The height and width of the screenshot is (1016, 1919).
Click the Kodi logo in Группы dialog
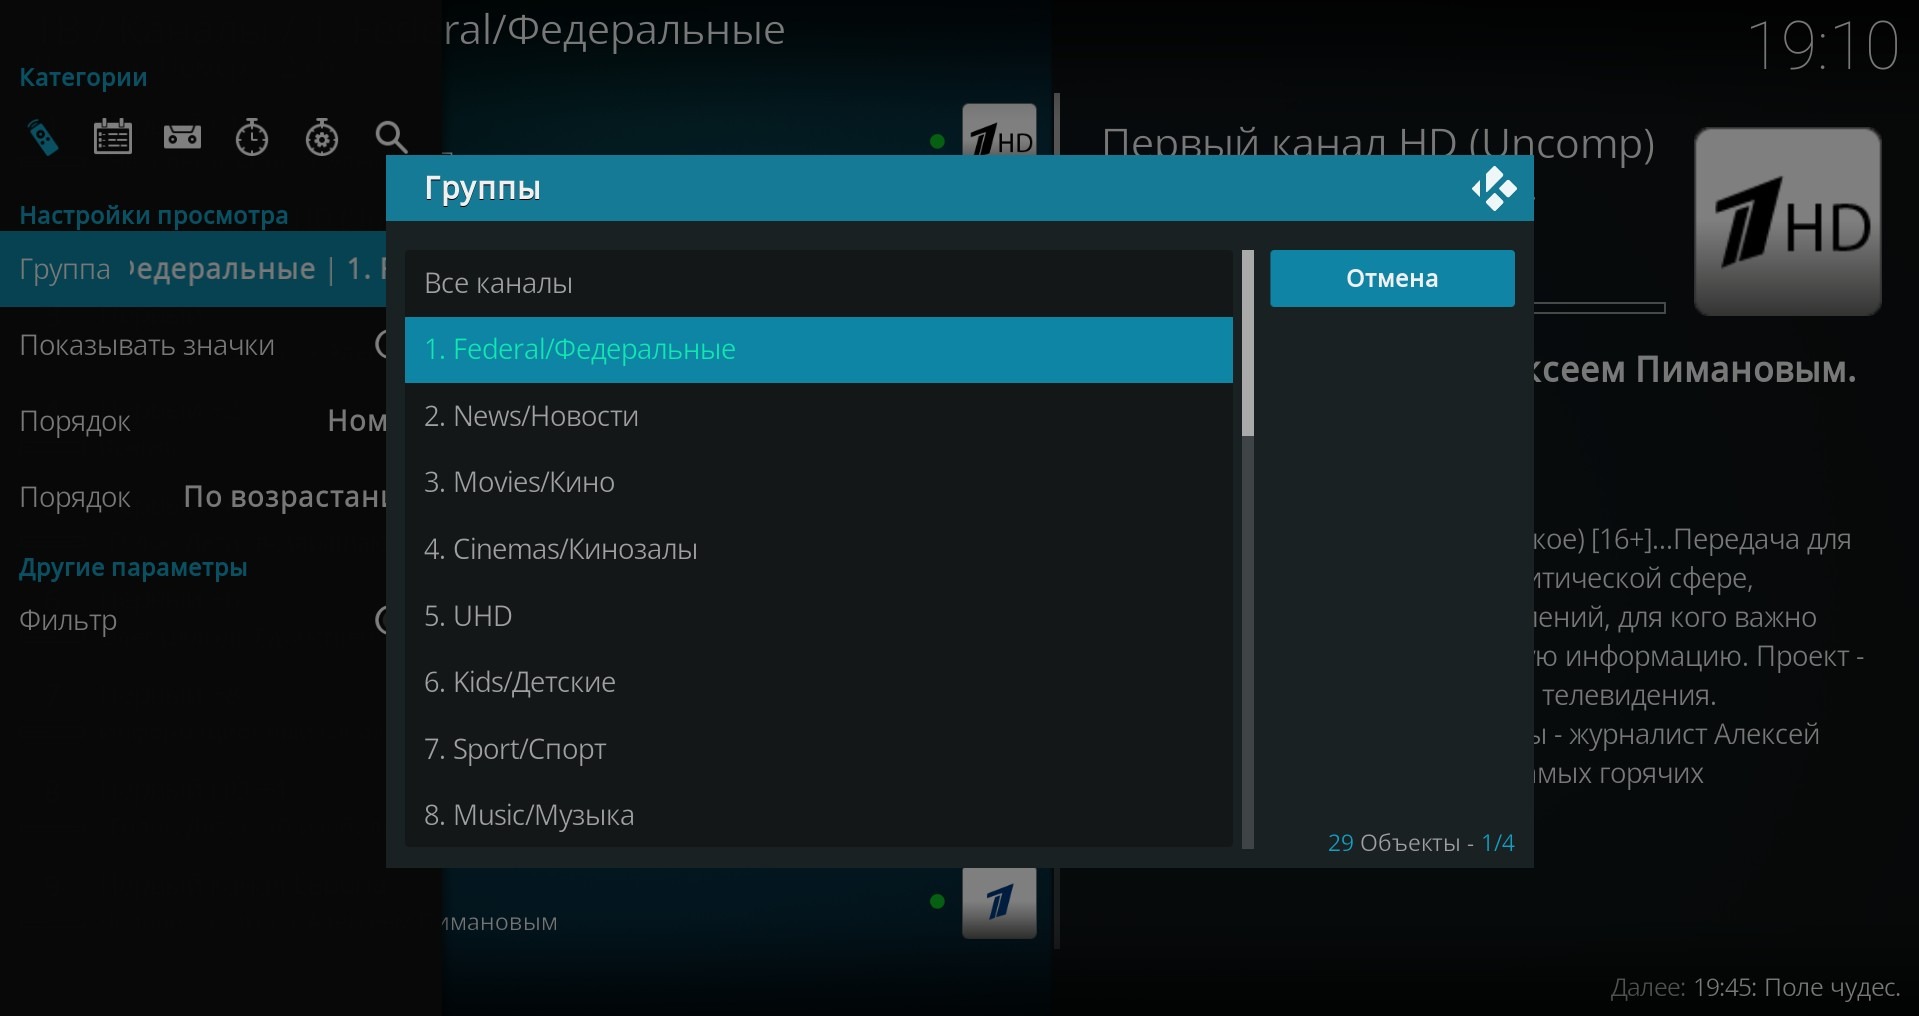coord(1493,189)
